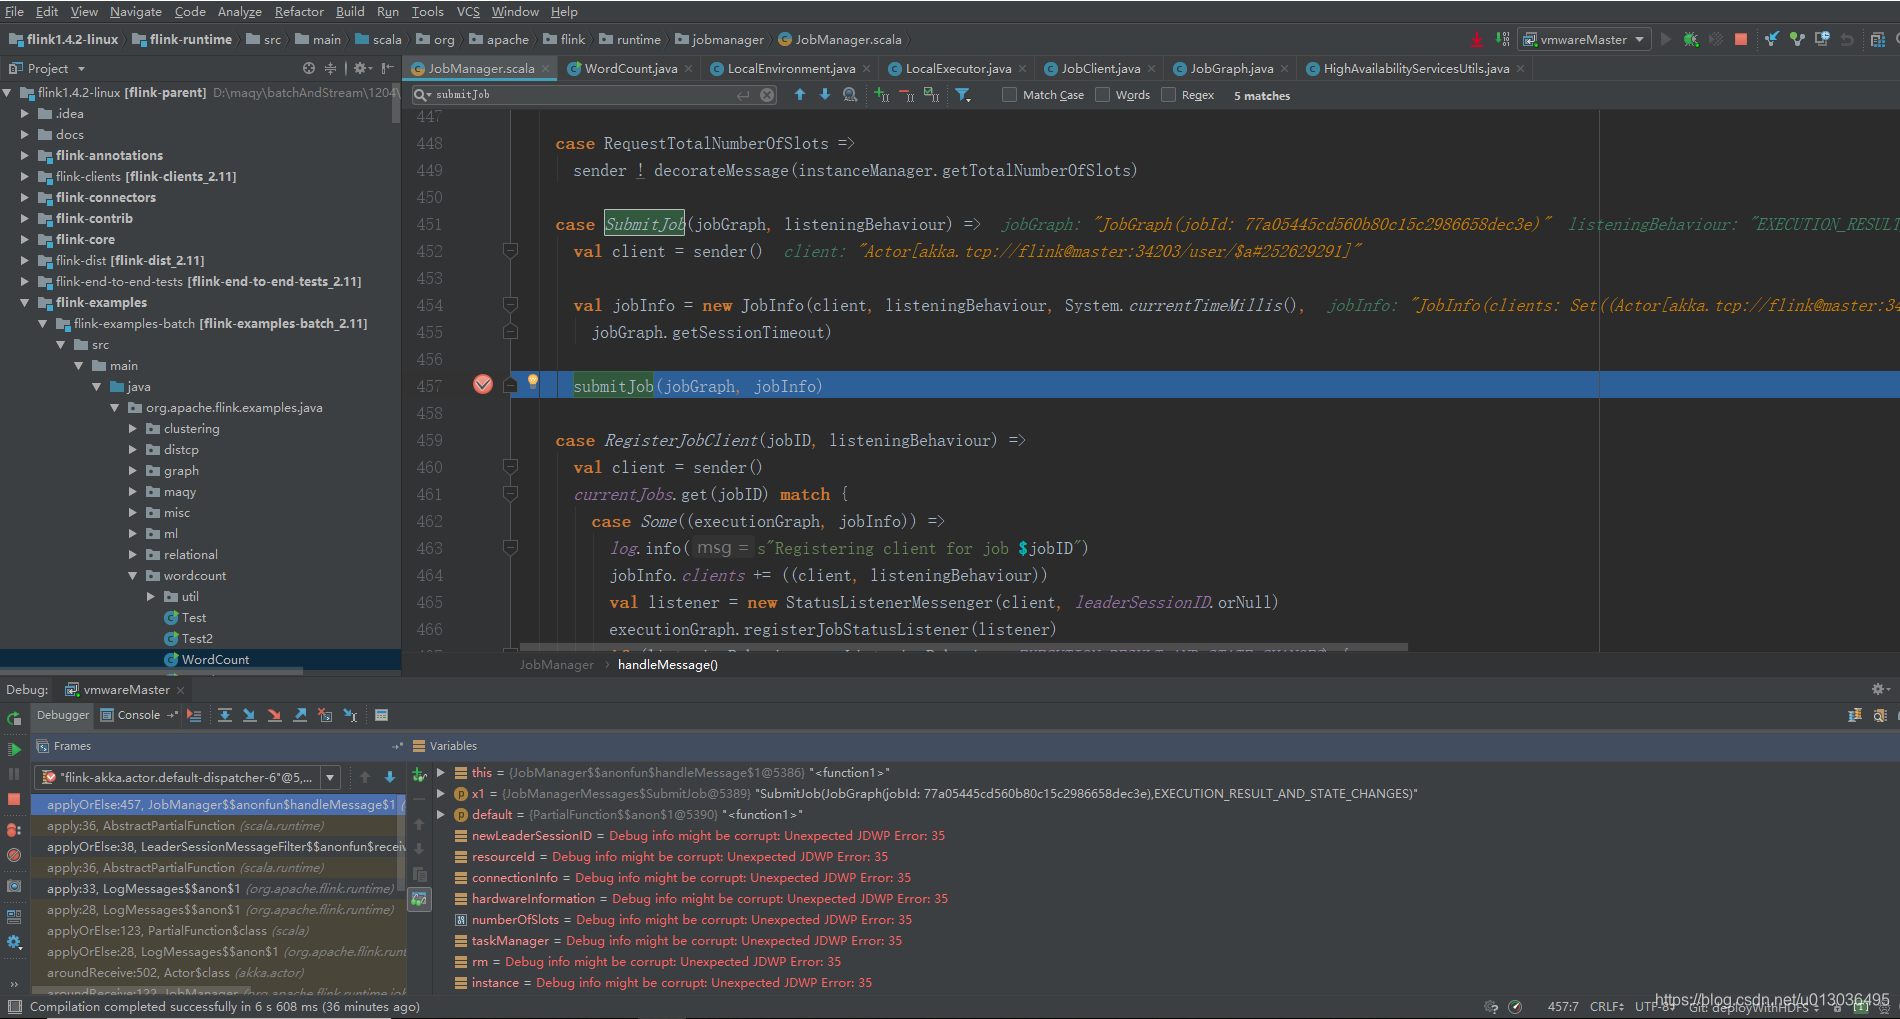Expand the flink-core module
The width and height of the screenshot is (1900, 1019).
click(25, 239)
